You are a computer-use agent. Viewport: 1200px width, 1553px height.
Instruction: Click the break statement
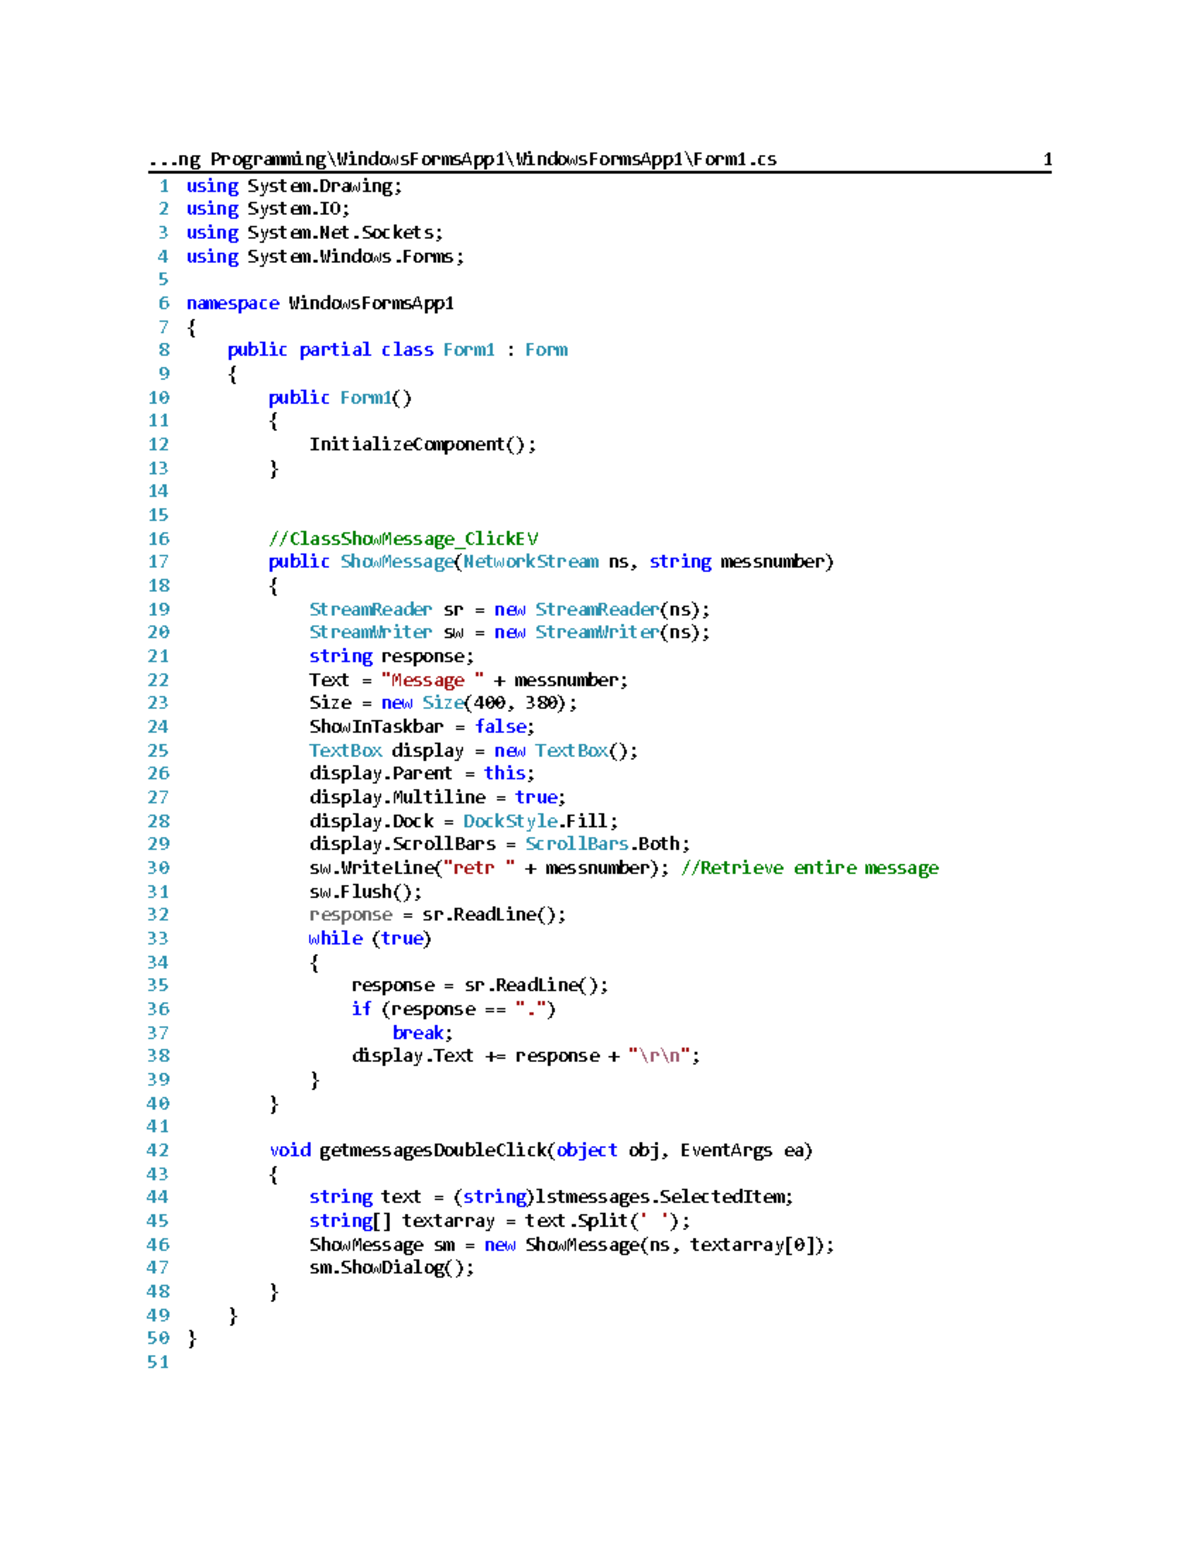pyautogui.click(x=422, y=1033)
